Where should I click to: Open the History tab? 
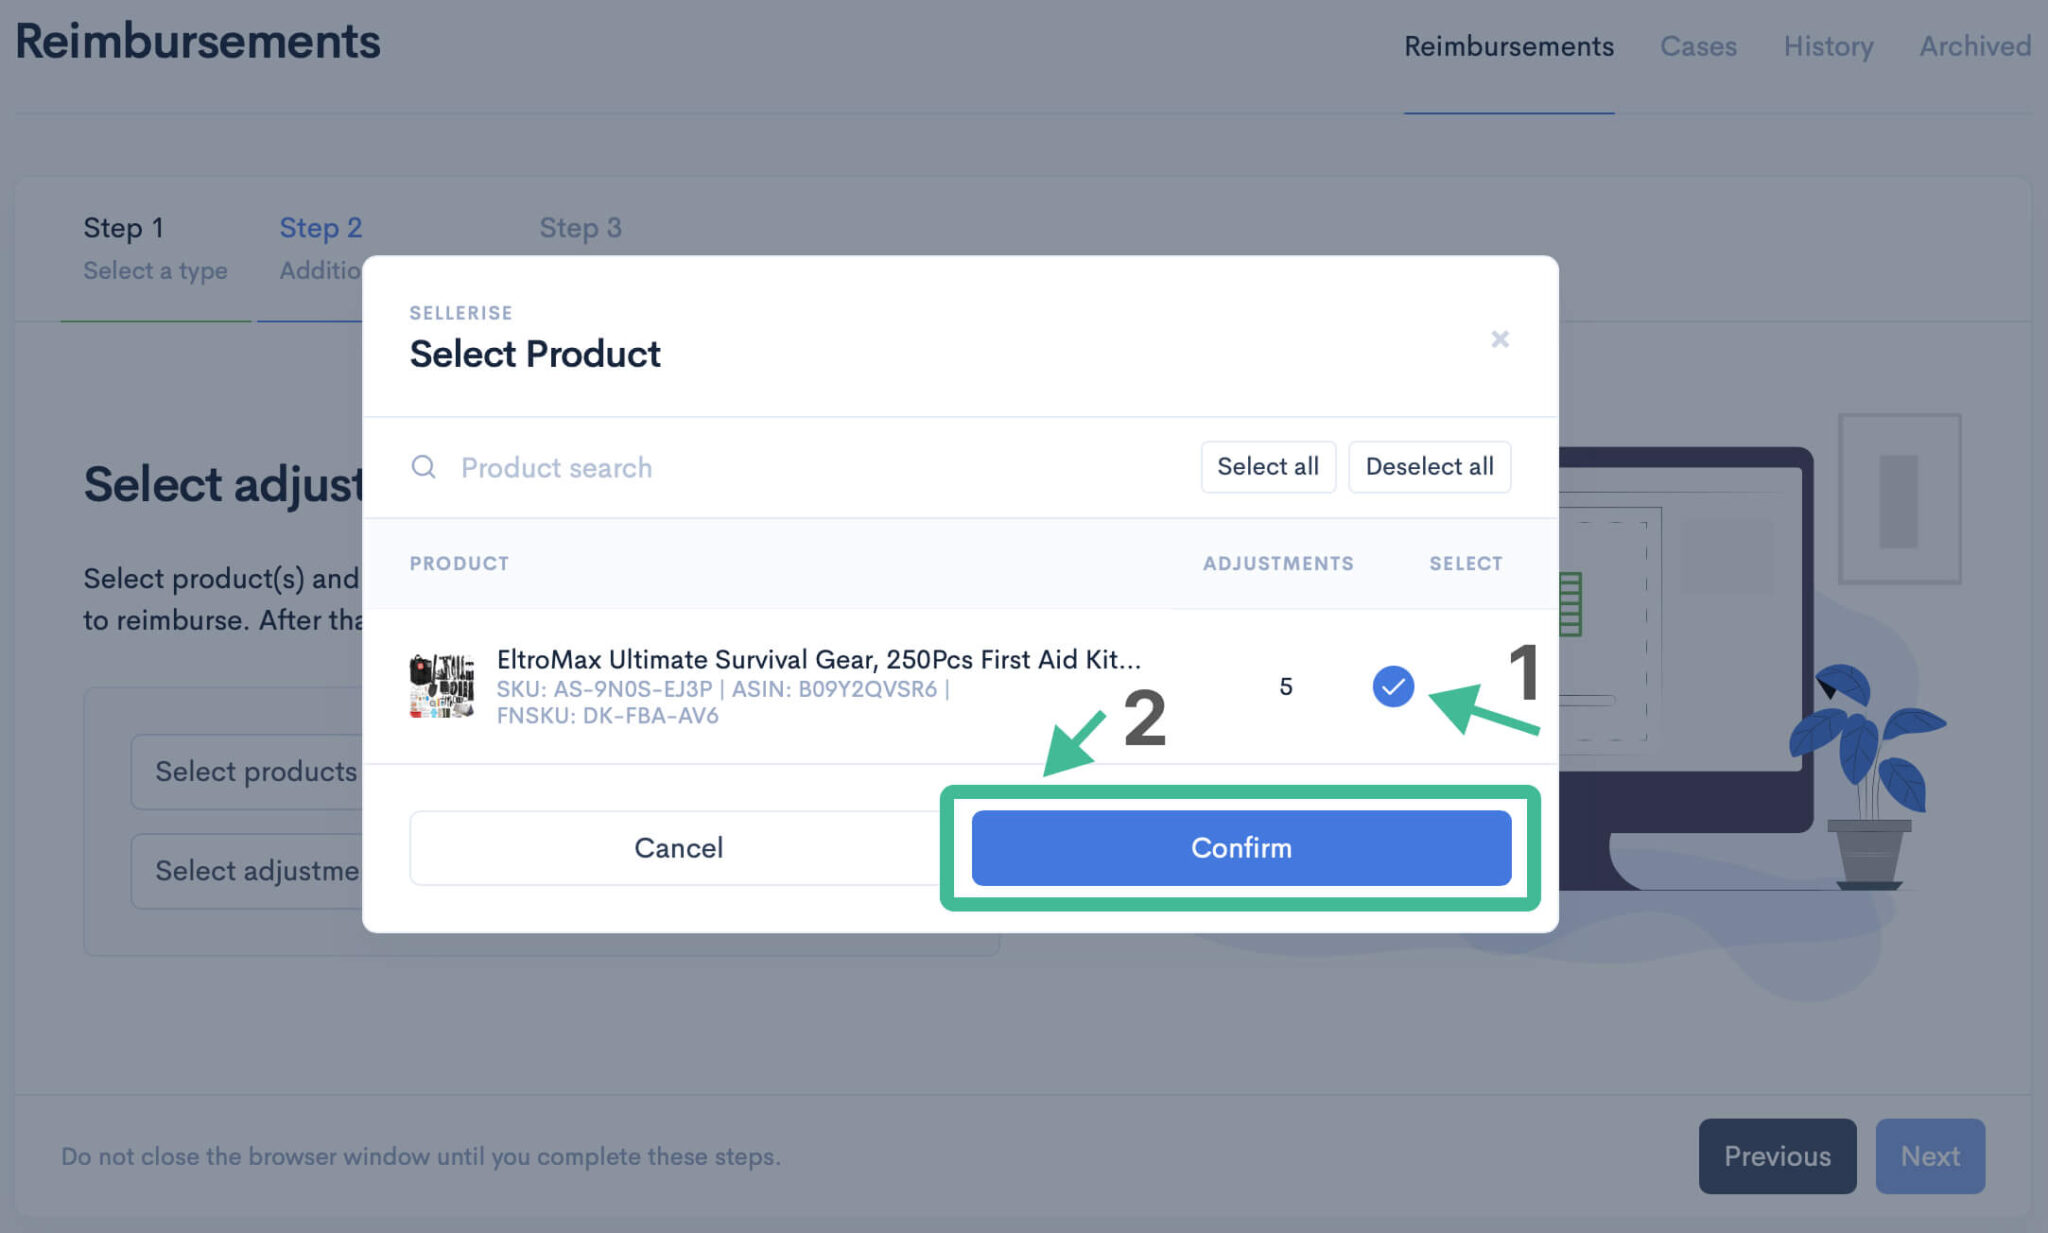point(1827,46)
